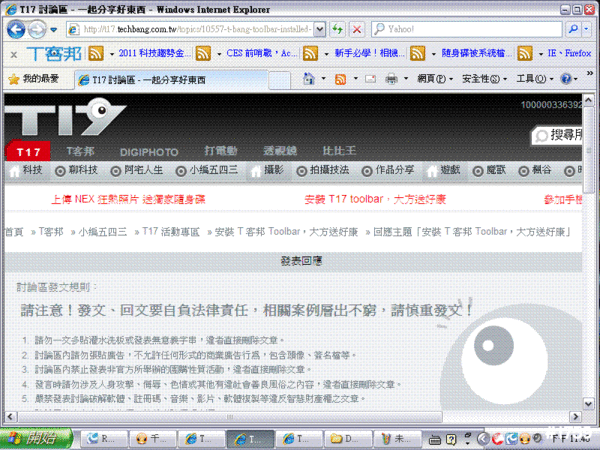Open feed link CES 前哨戰
Viewport: 600px width, 450px height.
click(x=262, y=53)
